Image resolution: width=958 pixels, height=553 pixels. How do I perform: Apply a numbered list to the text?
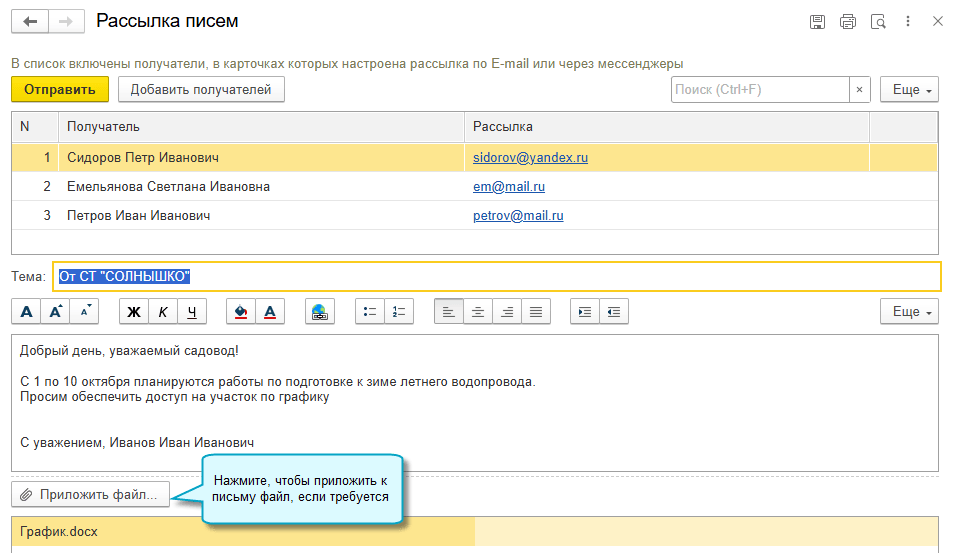(x=398, y=312)
